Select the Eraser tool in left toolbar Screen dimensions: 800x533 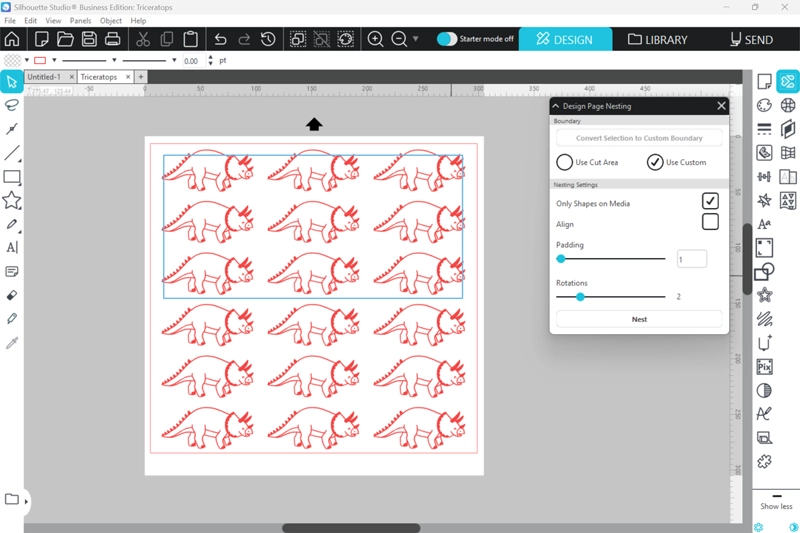click(12, 295)
